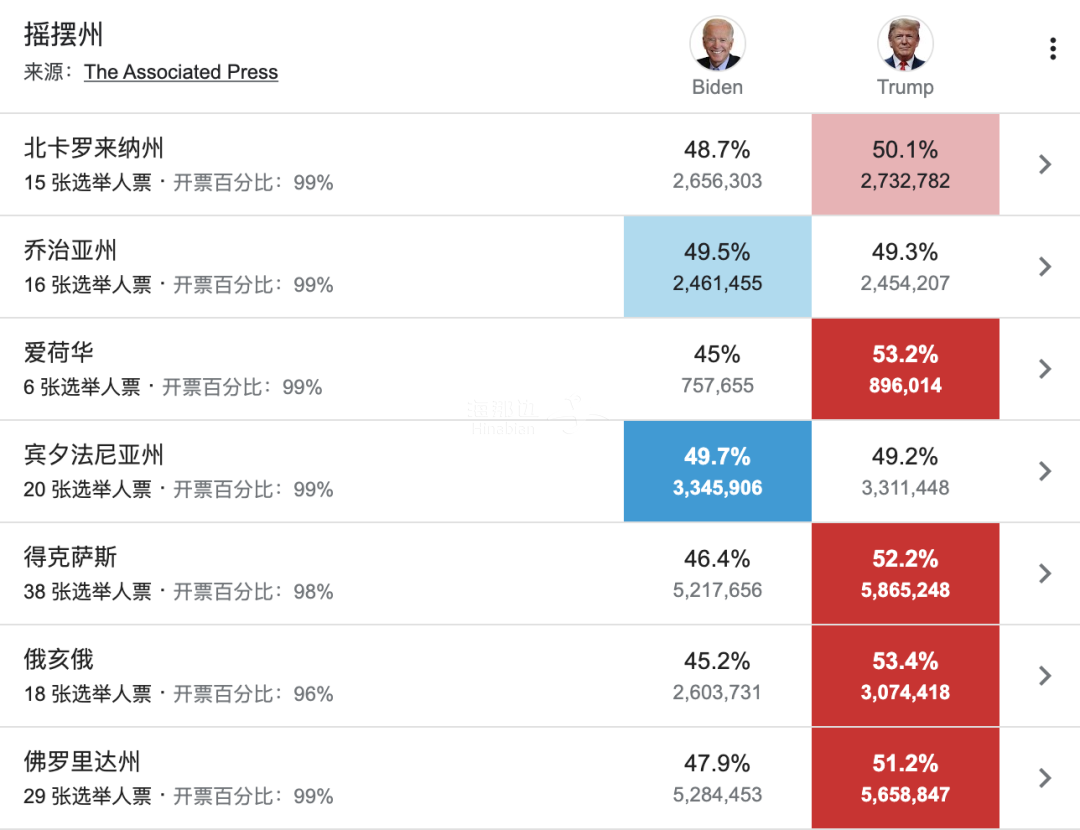1080x830 pixels.
Task: Expand the 宾夕法尼亚州 row chevron
Action: [1045, 471]
